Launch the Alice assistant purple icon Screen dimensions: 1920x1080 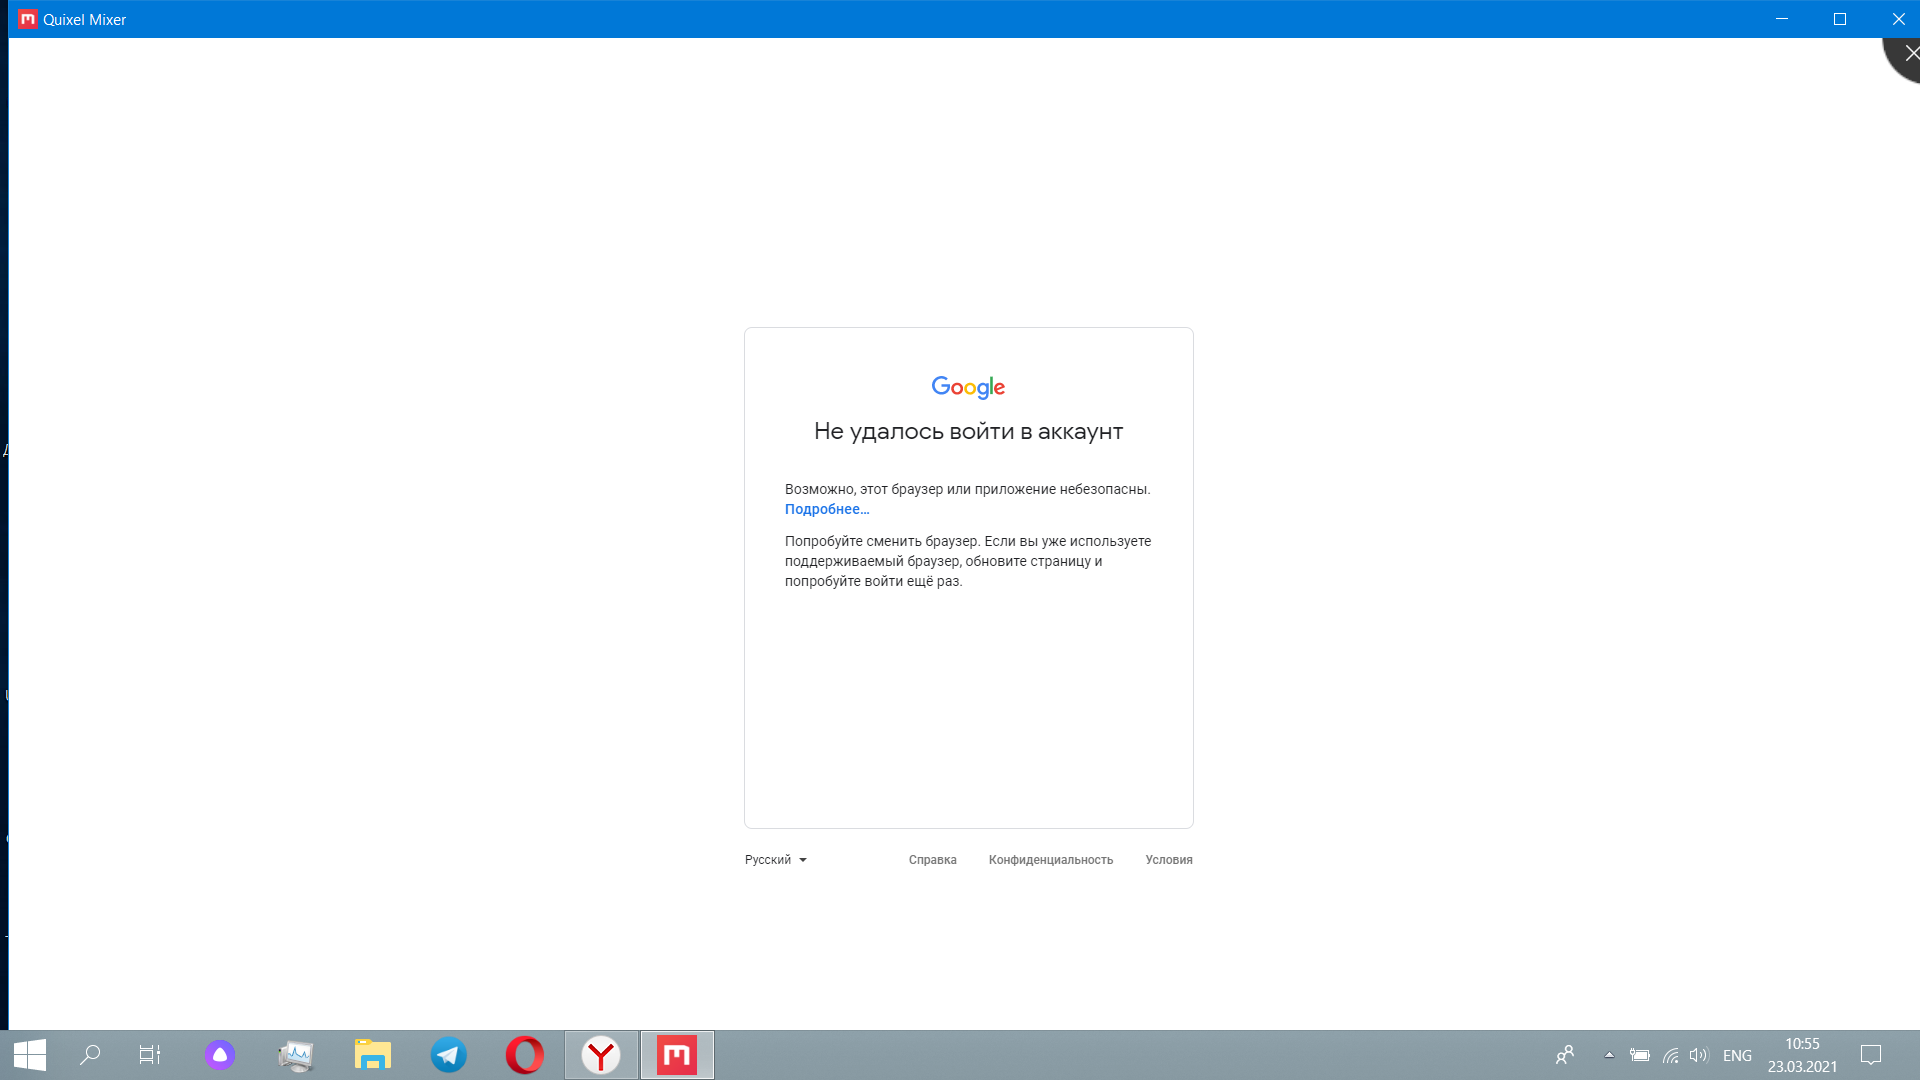coord(220,1055)
